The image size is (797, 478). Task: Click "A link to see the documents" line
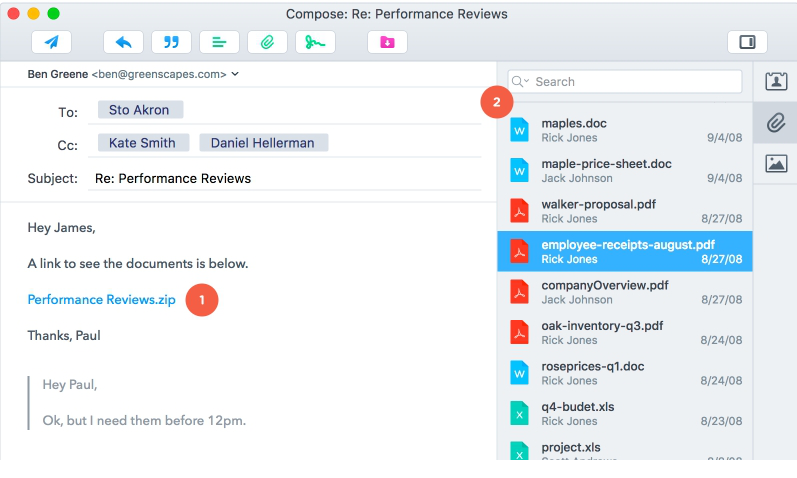click(138, 263)
